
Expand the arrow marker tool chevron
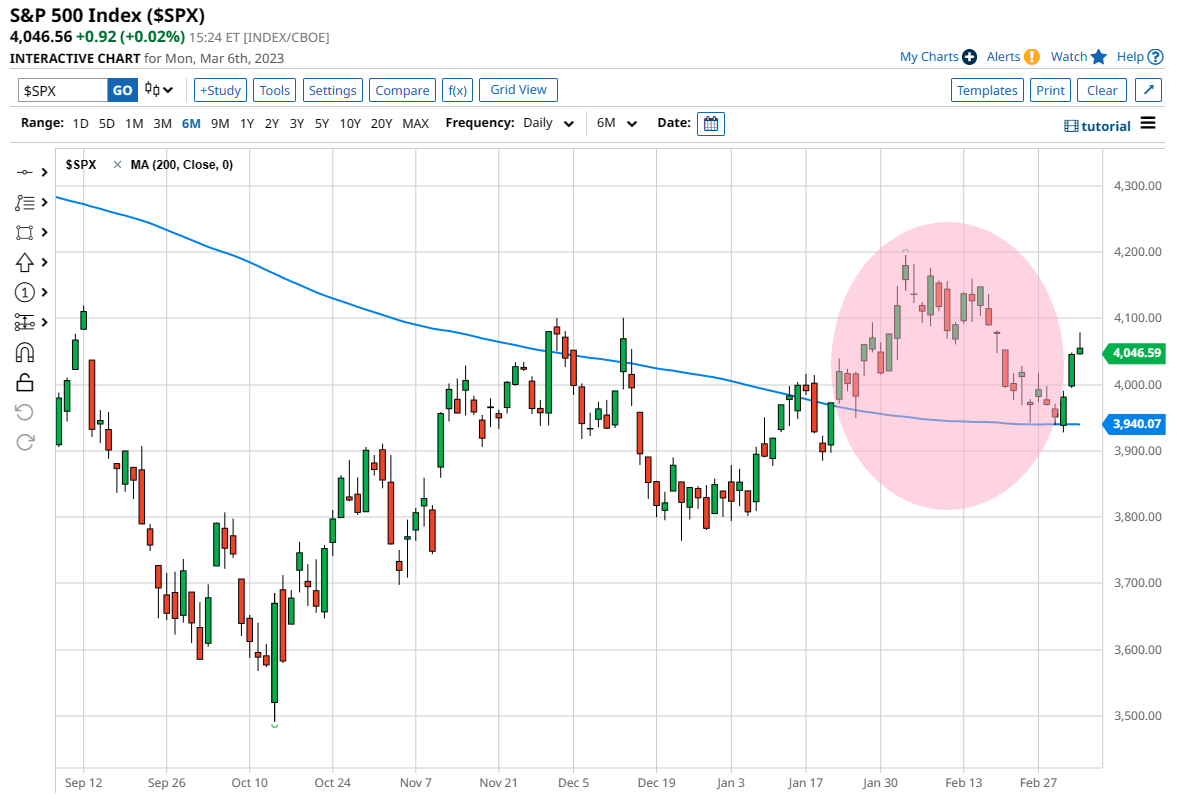[x=44, y=262]
